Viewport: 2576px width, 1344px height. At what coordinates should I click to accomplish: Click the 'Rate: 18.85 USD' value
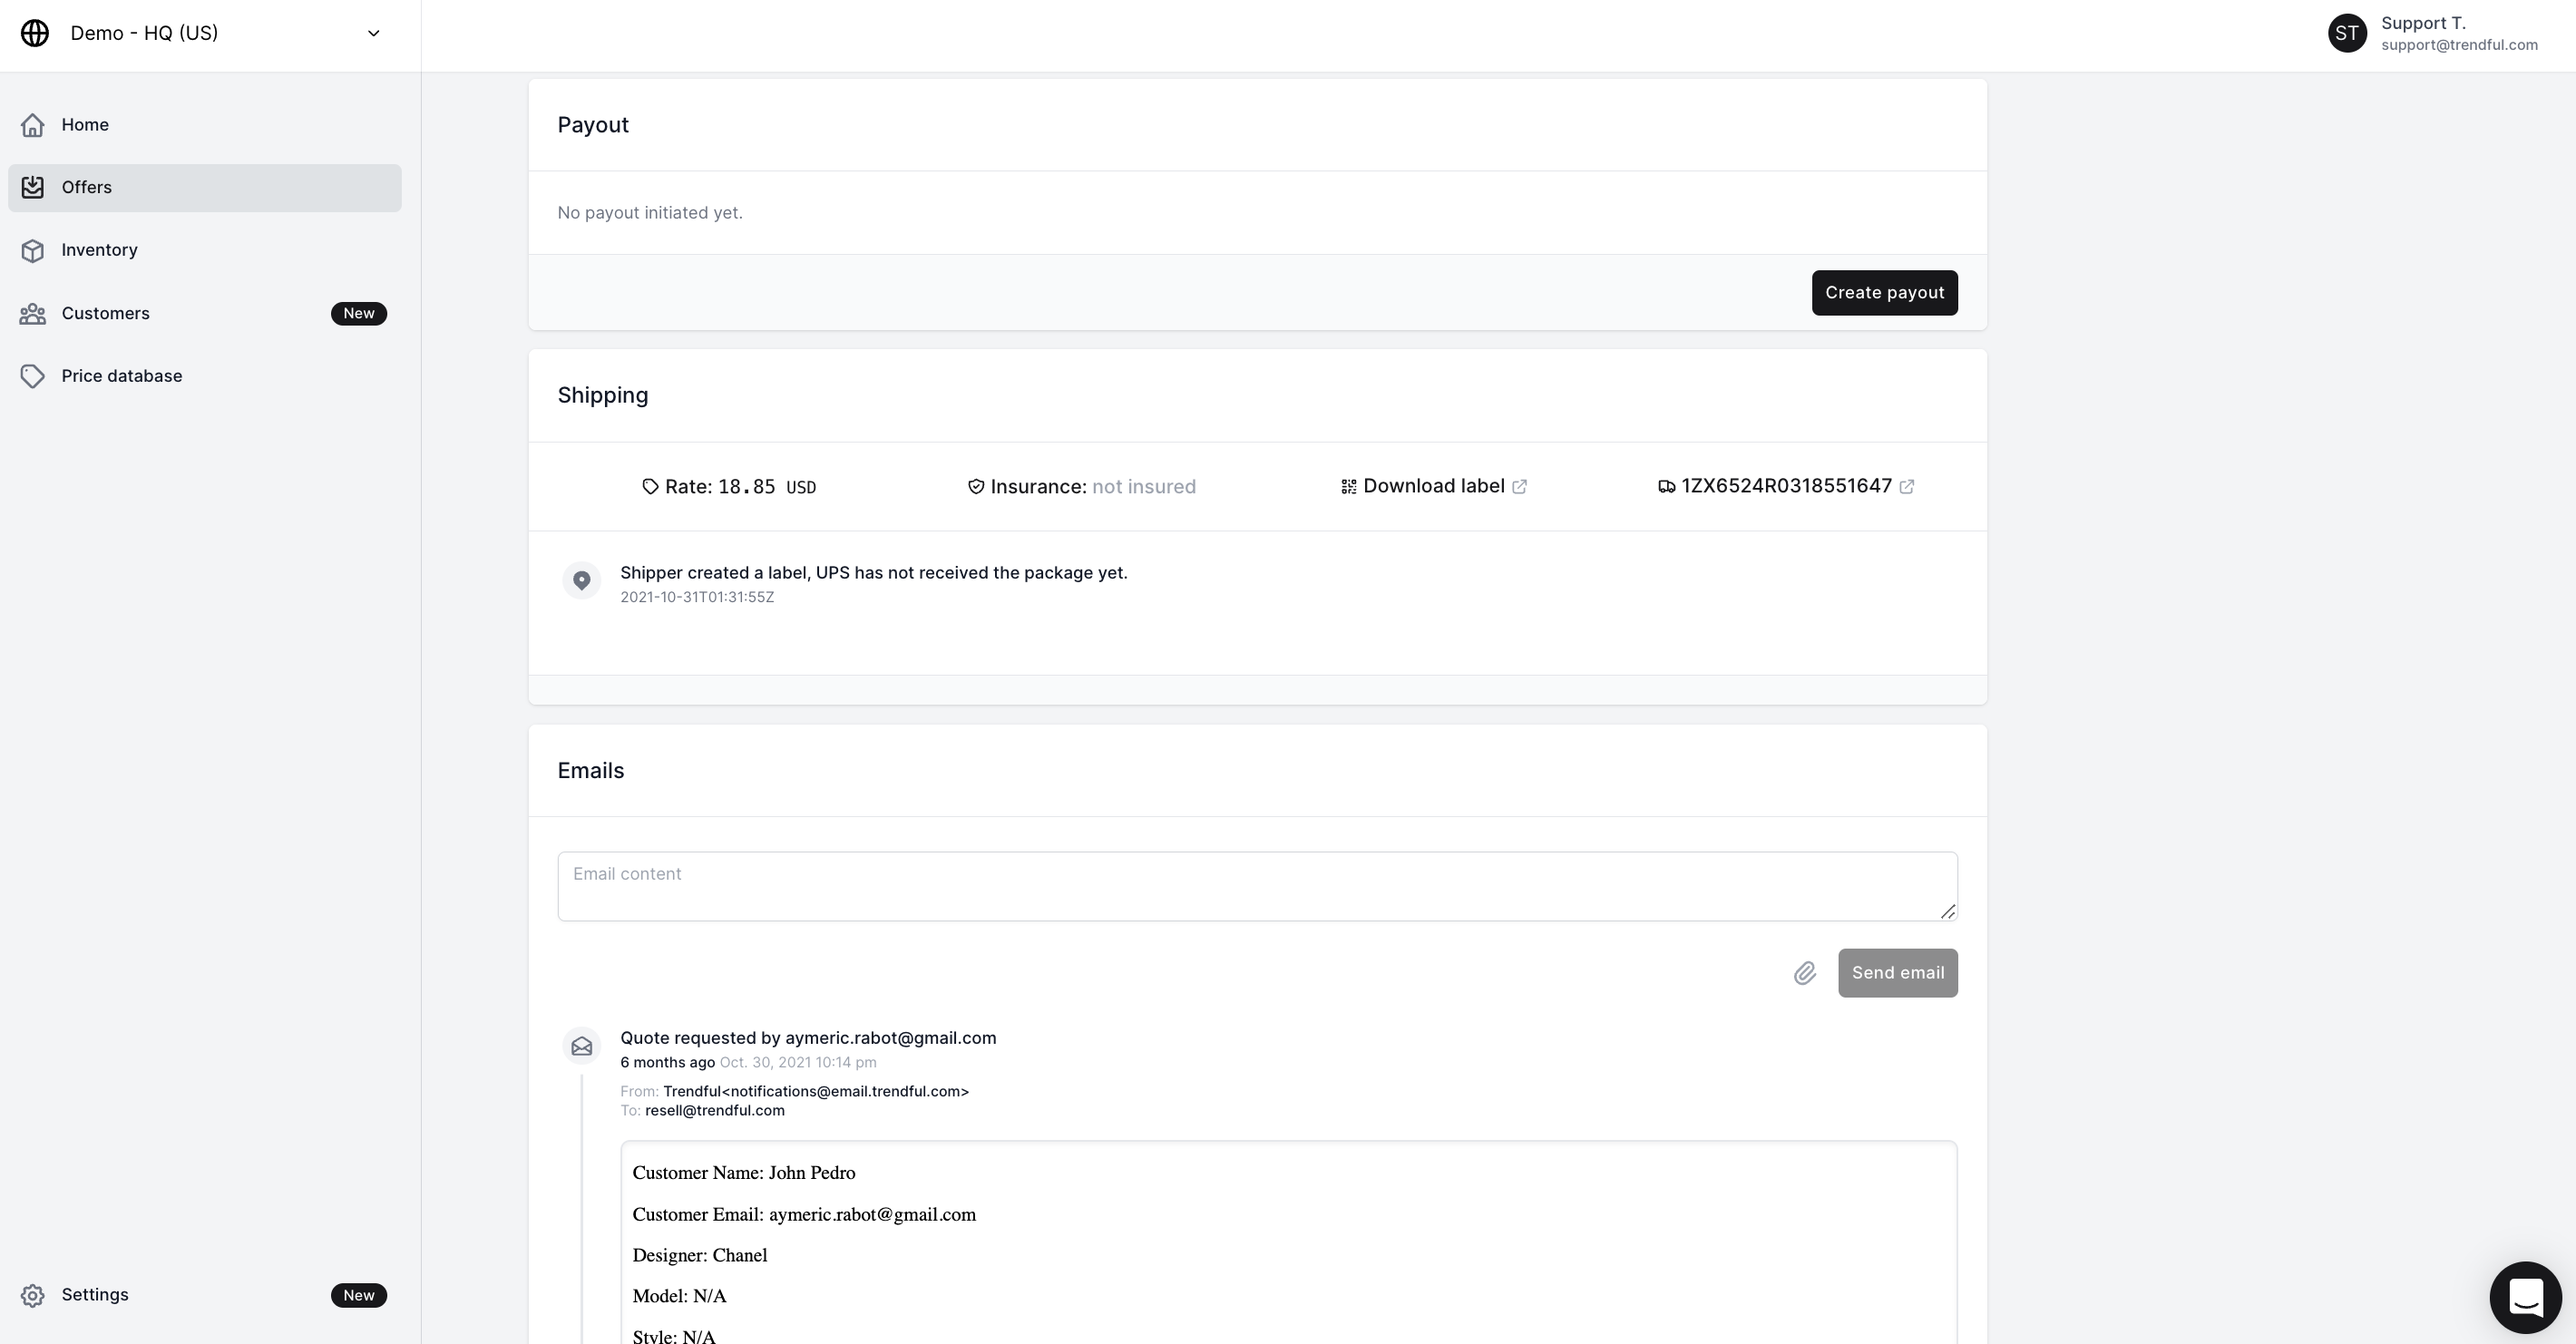(x=740, y=487)
